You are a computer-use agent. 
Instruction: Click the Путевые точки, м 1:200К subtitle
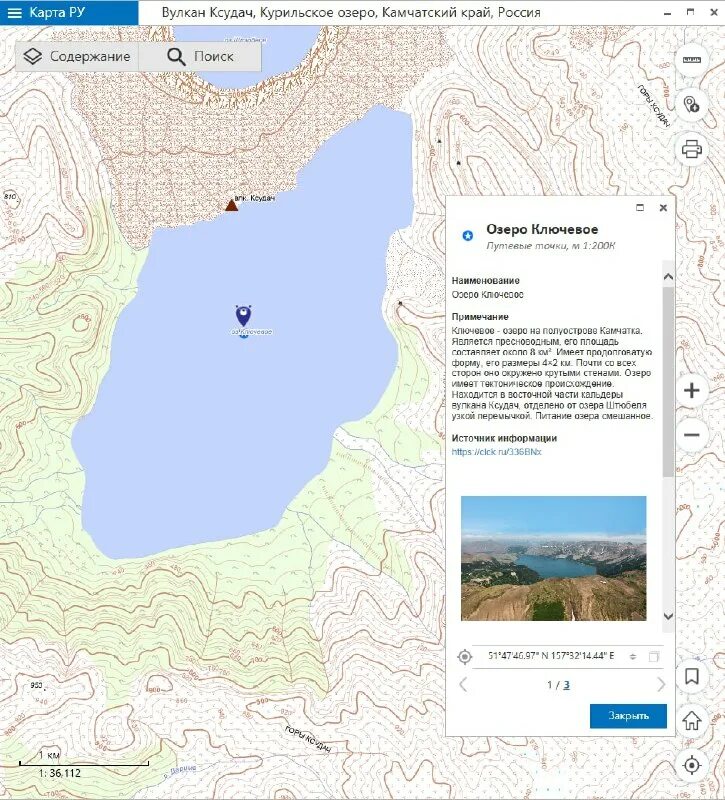pos(551,246)
